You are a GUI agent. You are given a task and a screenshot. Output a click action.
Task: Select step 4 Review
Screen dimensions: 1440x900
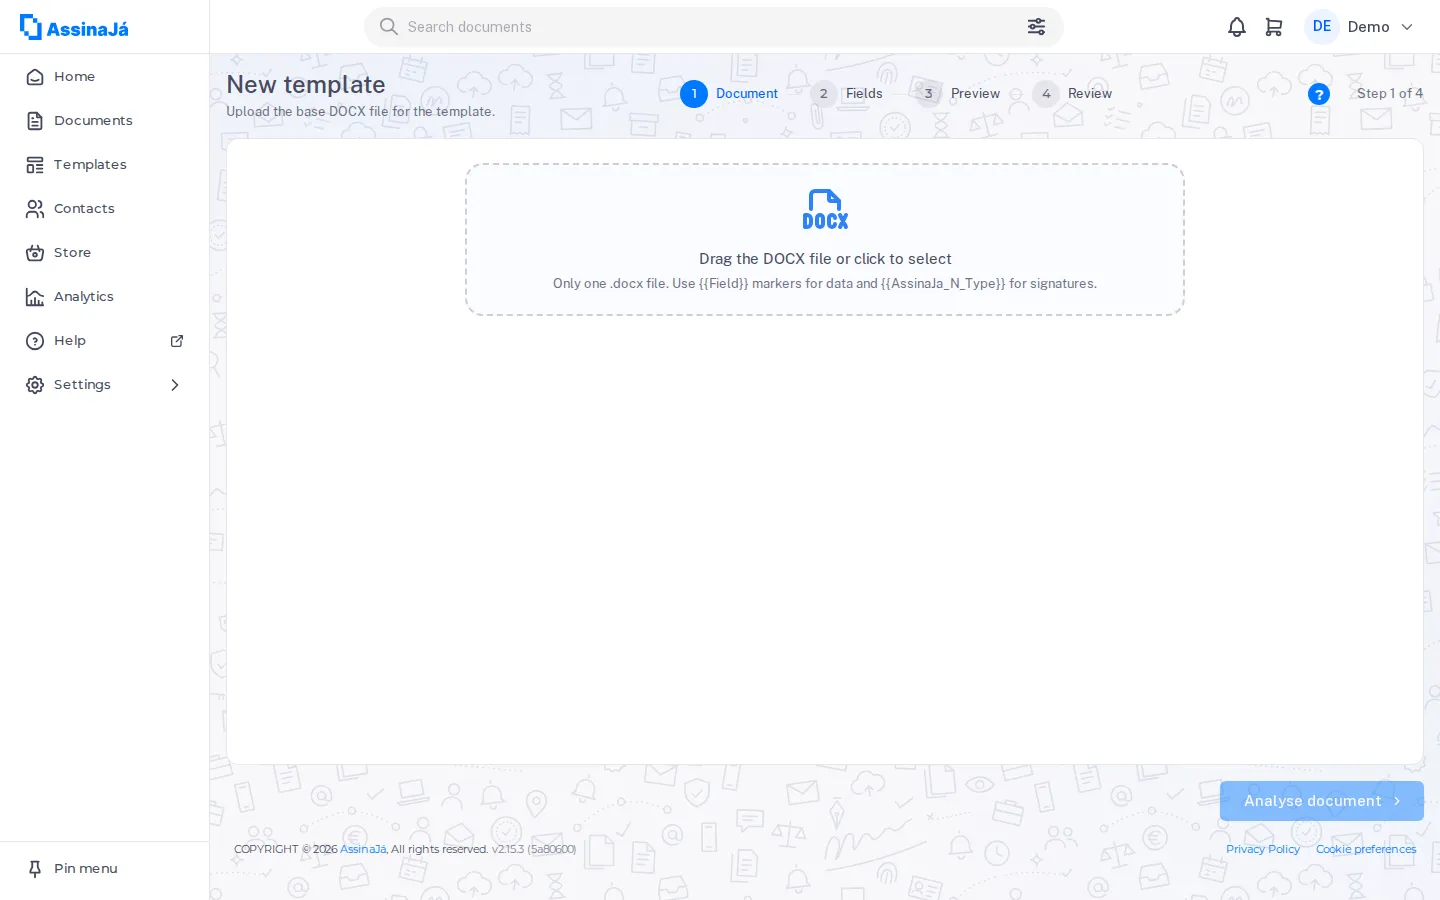[1072, 94]
